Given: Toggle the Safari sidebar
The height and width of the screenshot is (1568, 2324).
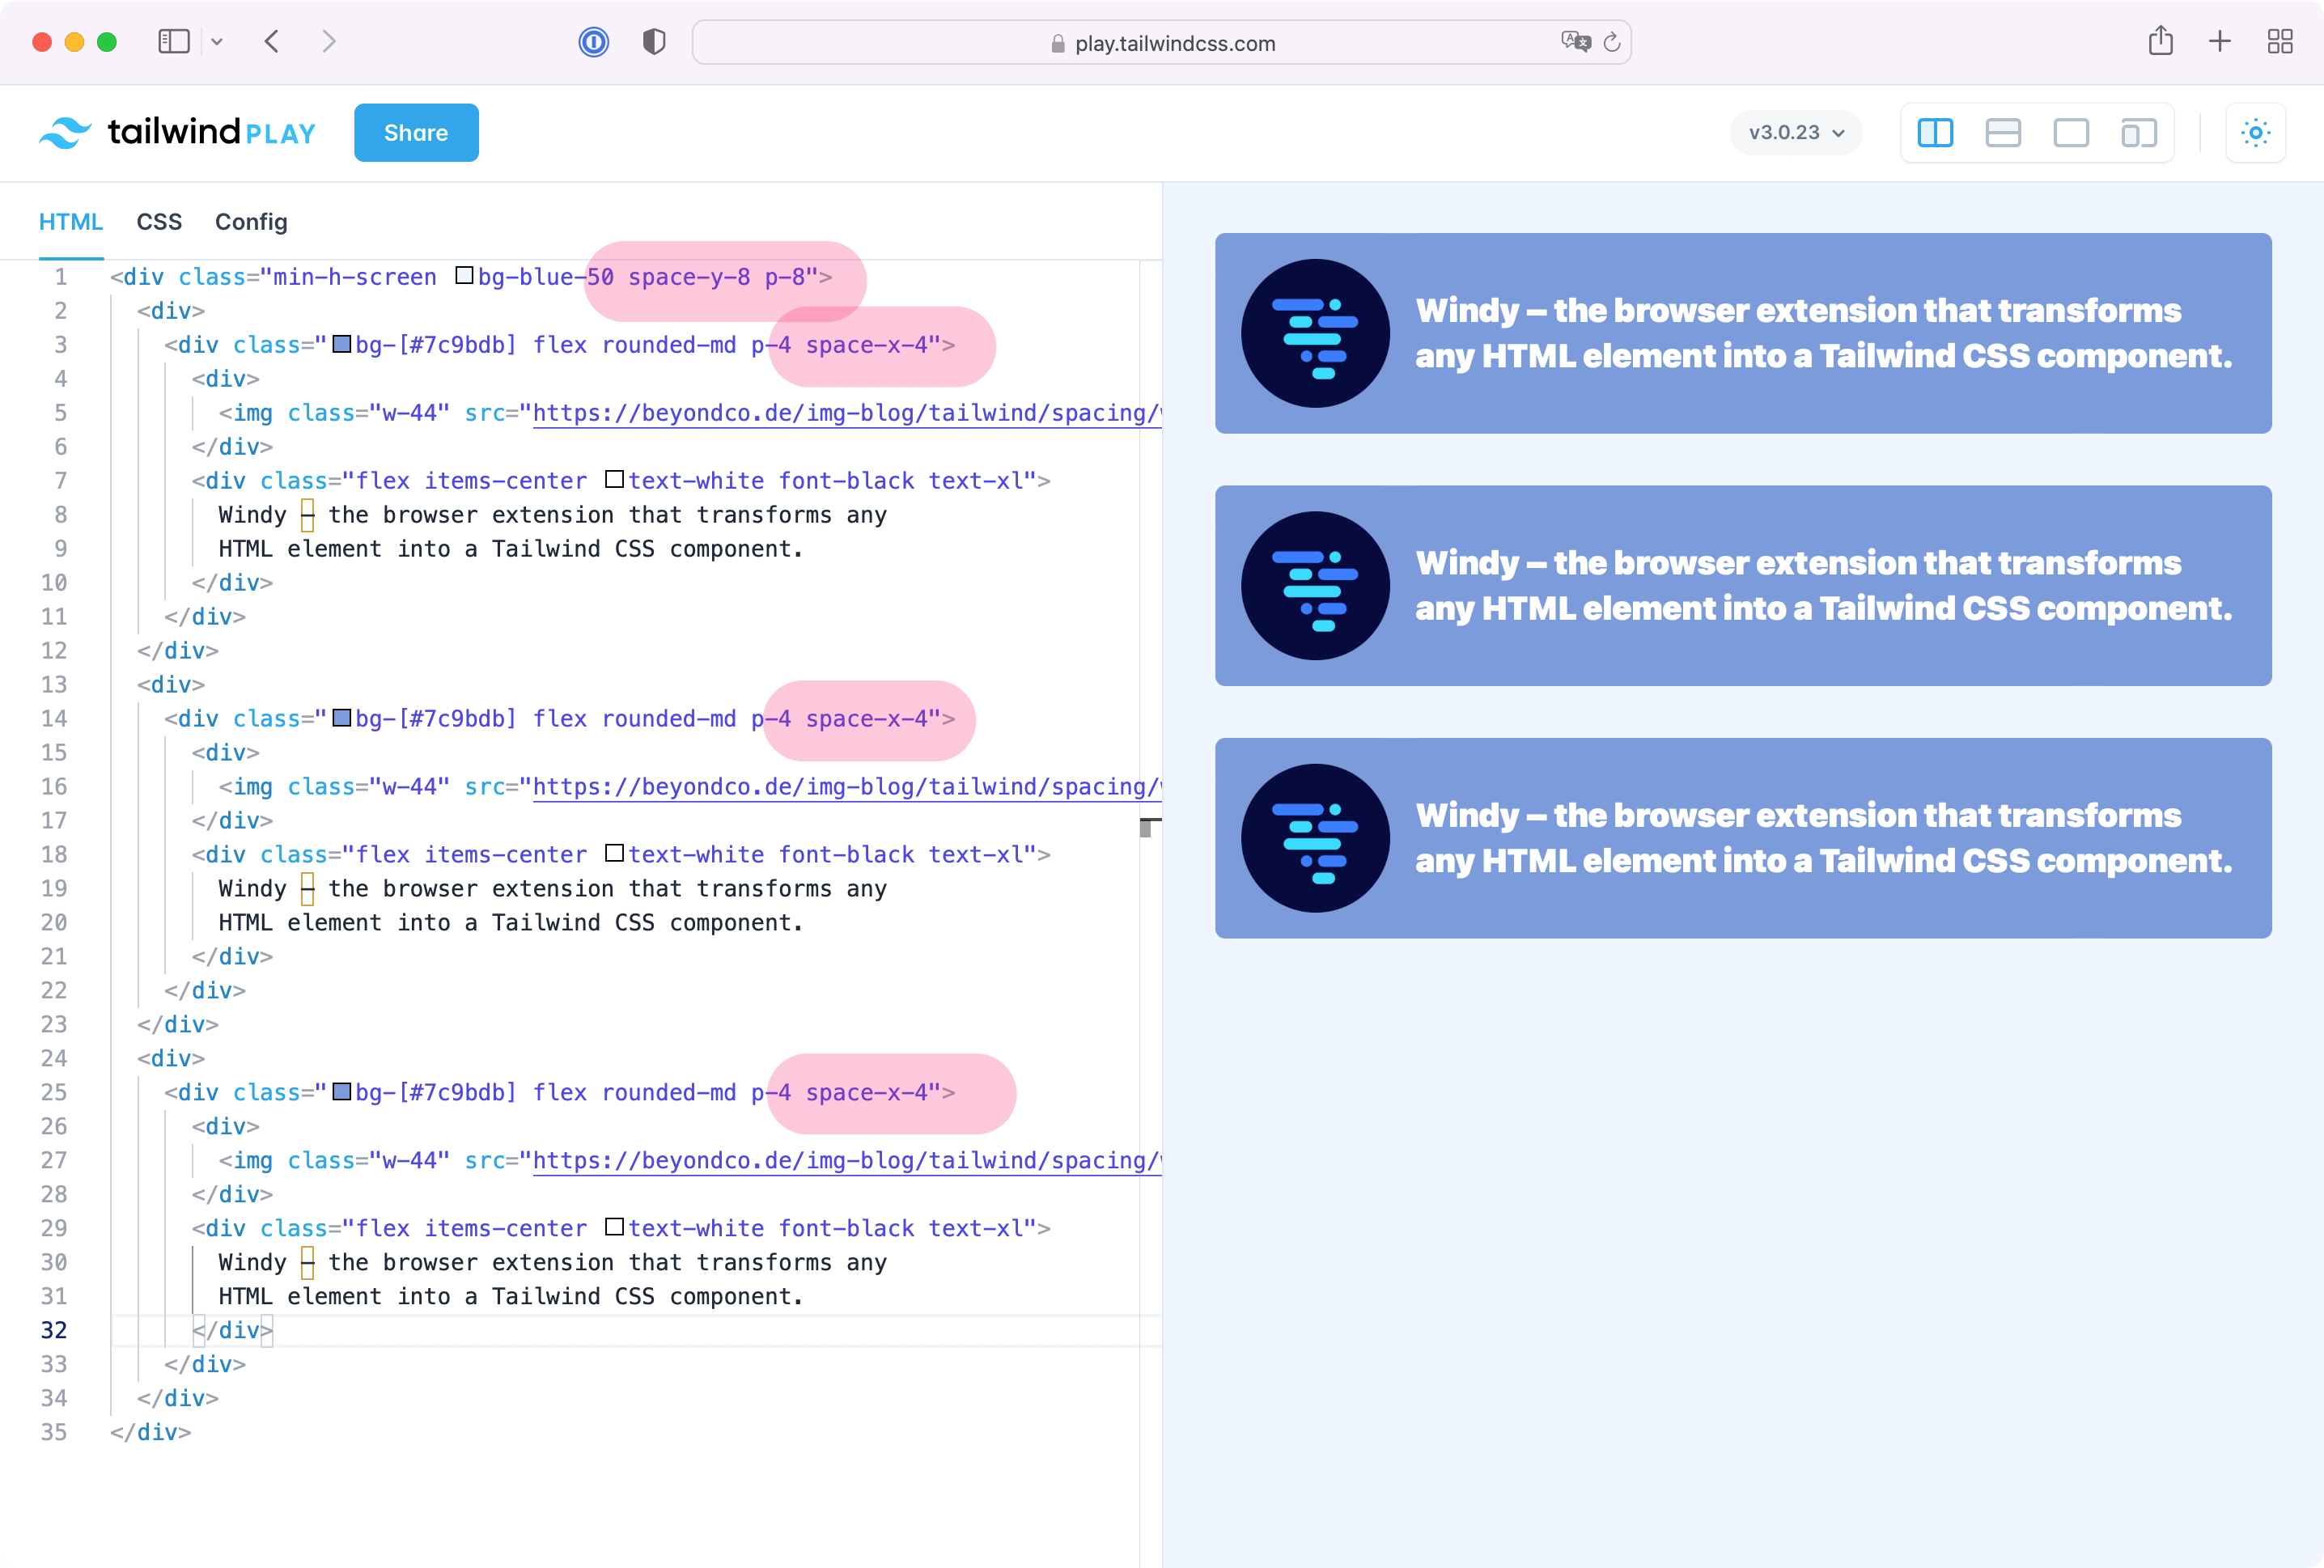Looking at the screenshot, I should point(172,42).
